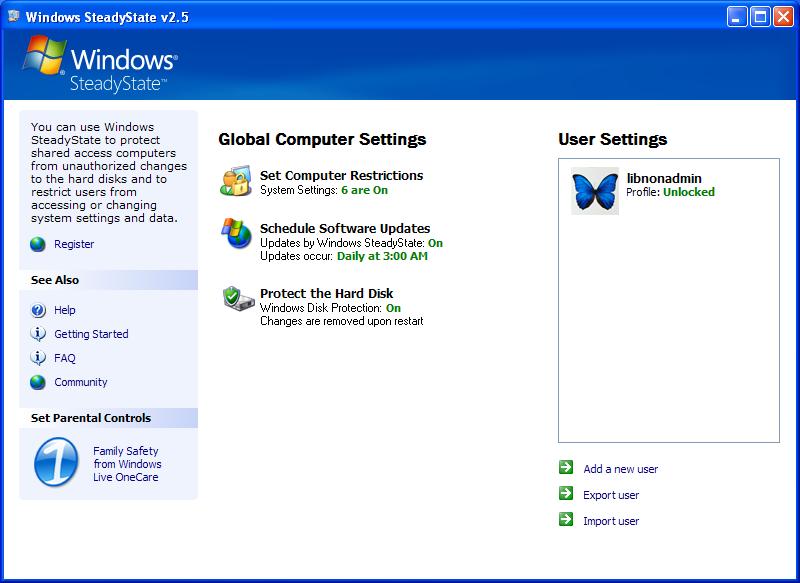The height and width of the screenshot is (583, 800).
Task: Click the Windows Live OneCare icon
Action: coord(56,462)
